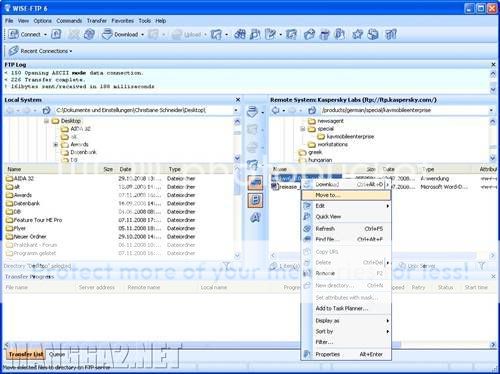
Task: Open the Transfer menu
Action: [x=97, y=21]
